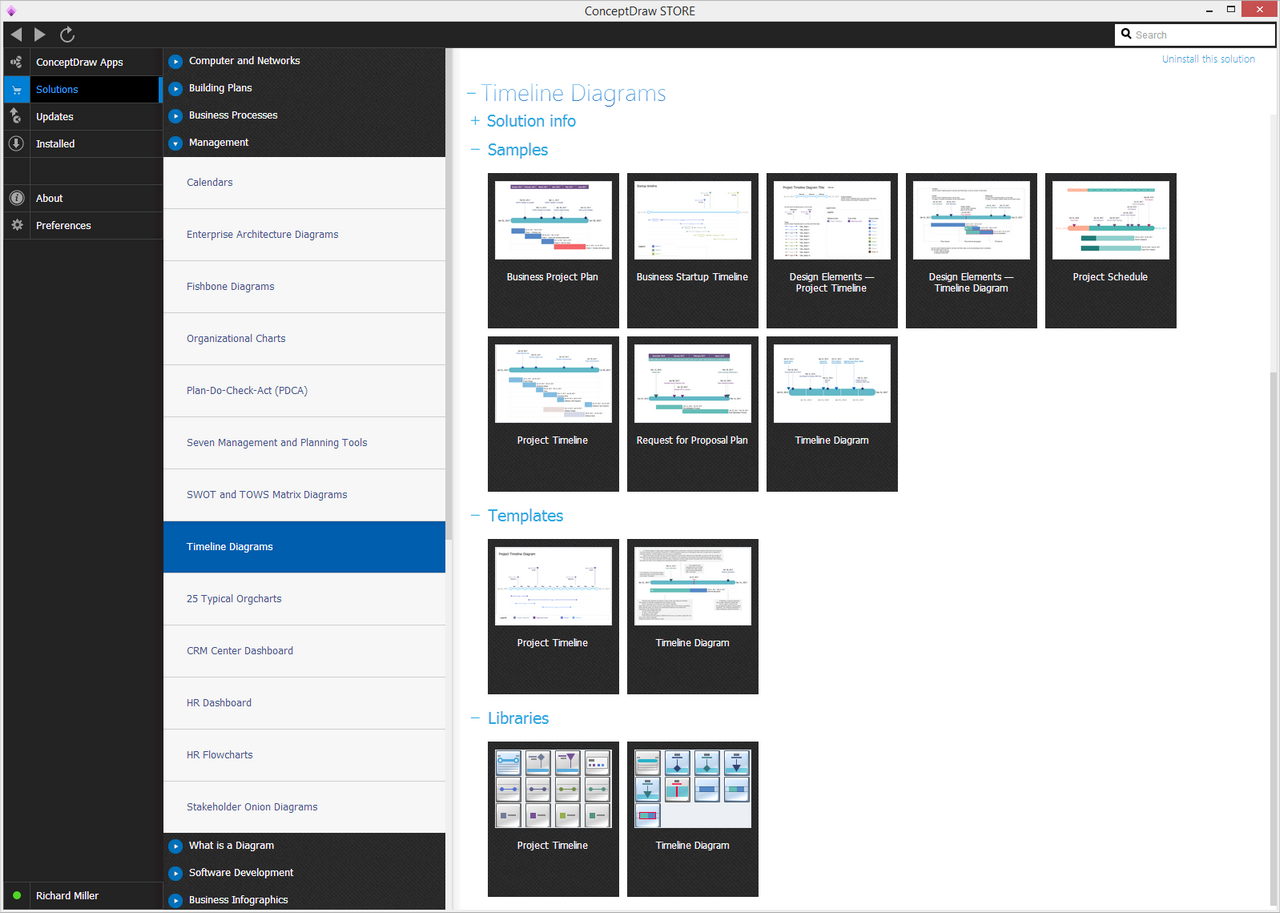Open the Business Startup Timeline sample
This screenshot has height=913, width=1280.
[692, 251]
